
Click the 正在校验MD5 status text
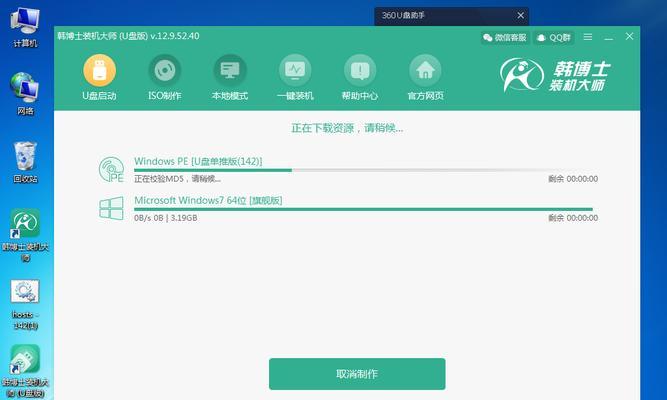point(177,179)
